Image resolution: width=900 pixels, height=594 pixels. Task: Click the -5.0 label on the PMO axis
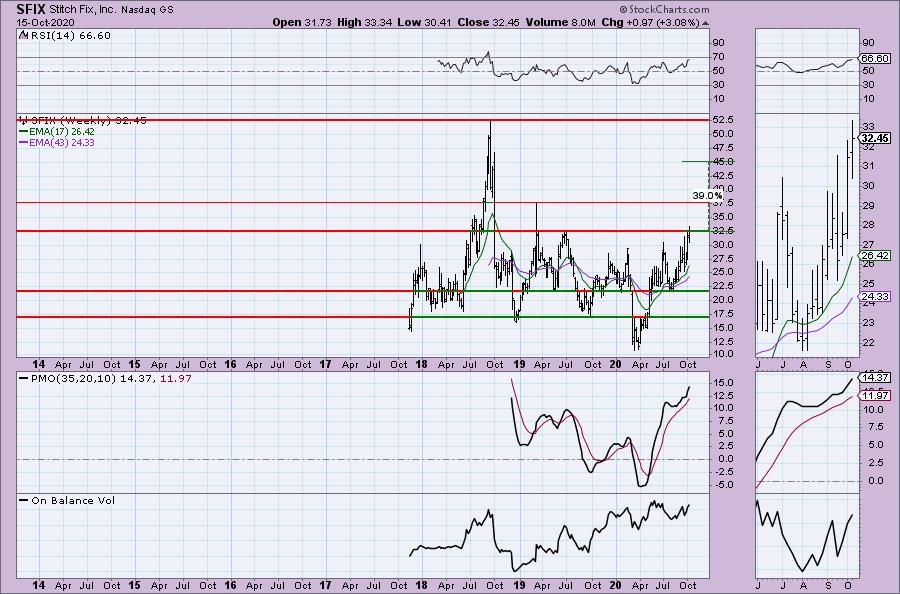tap(722, 485)
